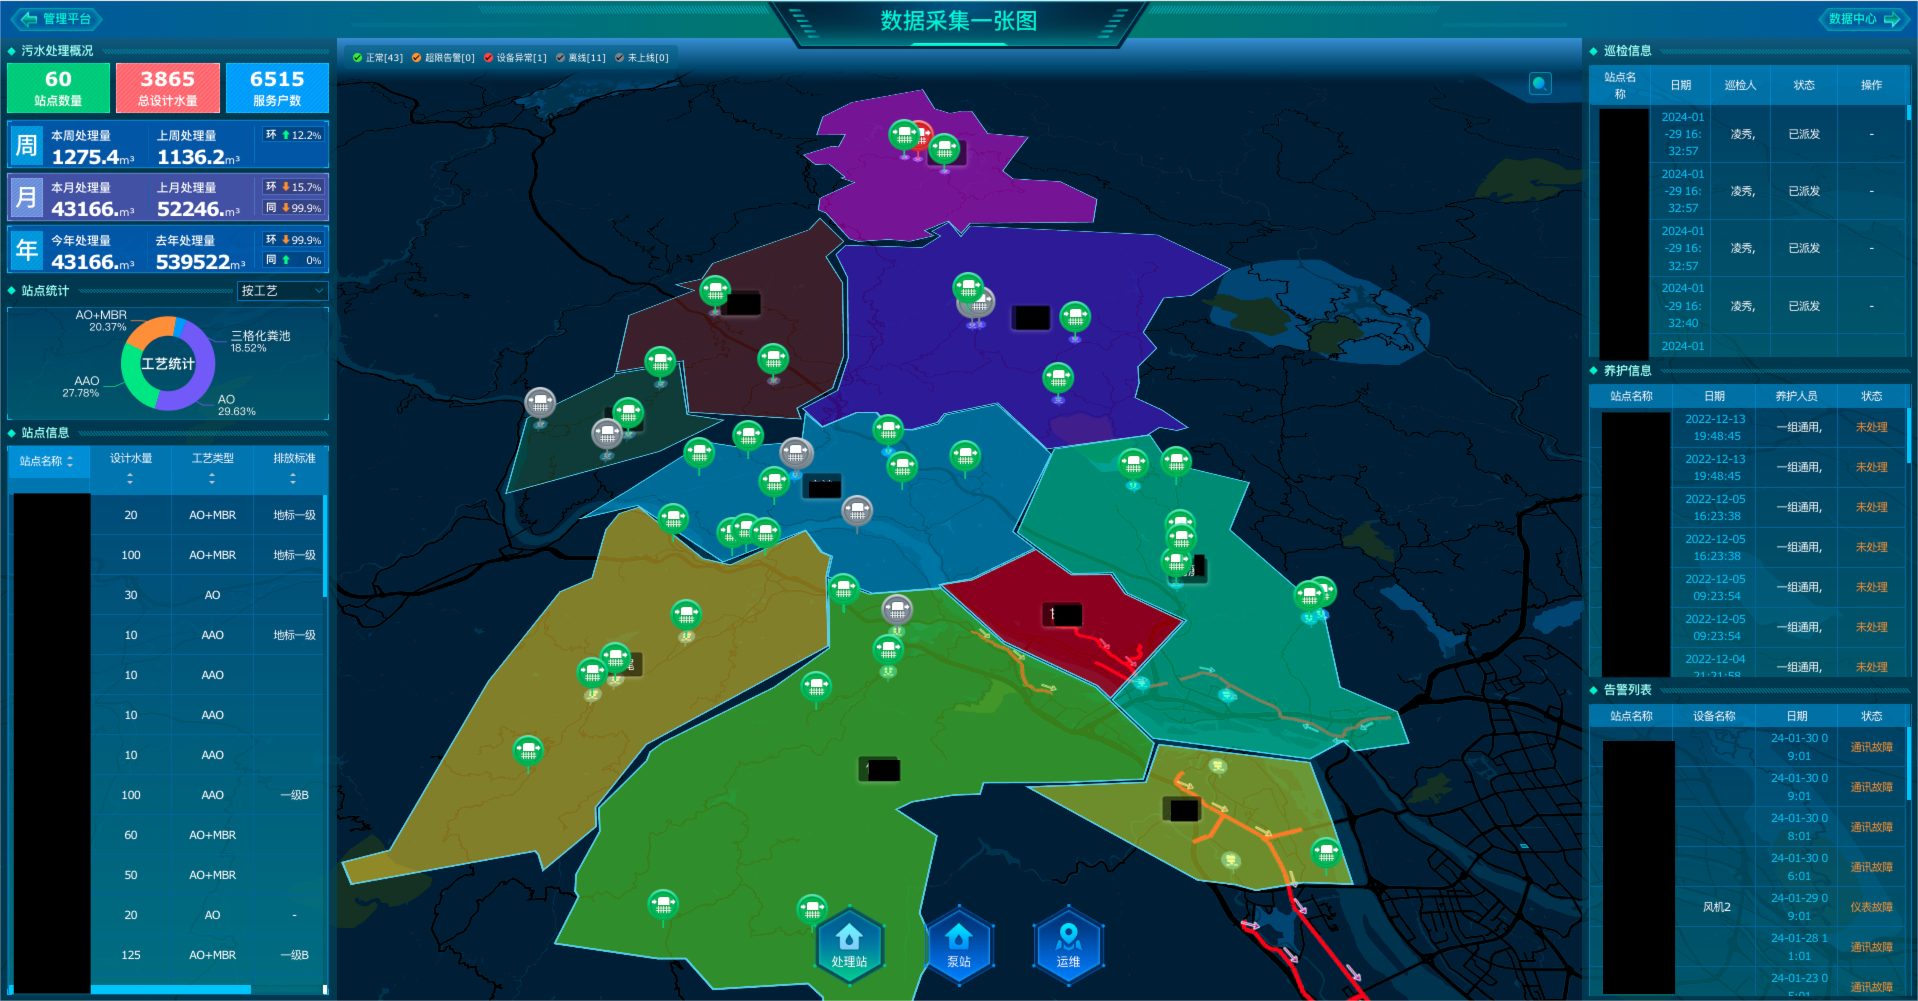Click the 站点数量 60 summary card
Screen dimensions: 1918x1001
pos(58,88)
